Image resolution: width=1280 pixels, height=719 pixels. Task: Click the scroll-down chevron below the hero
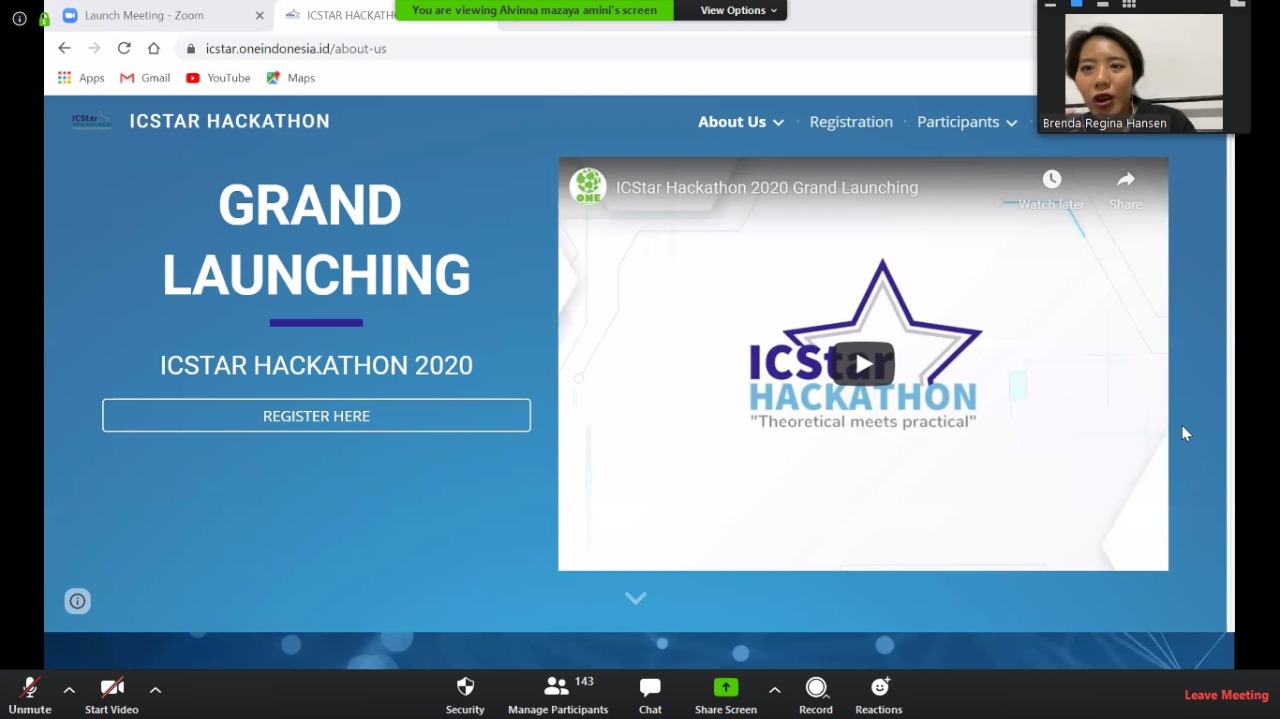[636, 598]
